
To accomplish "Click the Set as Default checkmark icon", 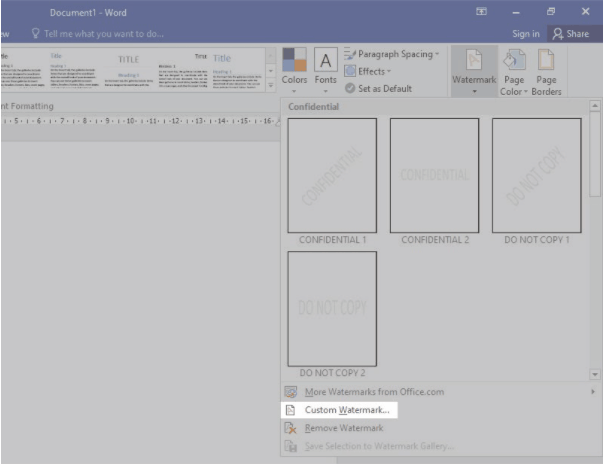I will pos(350,87).
